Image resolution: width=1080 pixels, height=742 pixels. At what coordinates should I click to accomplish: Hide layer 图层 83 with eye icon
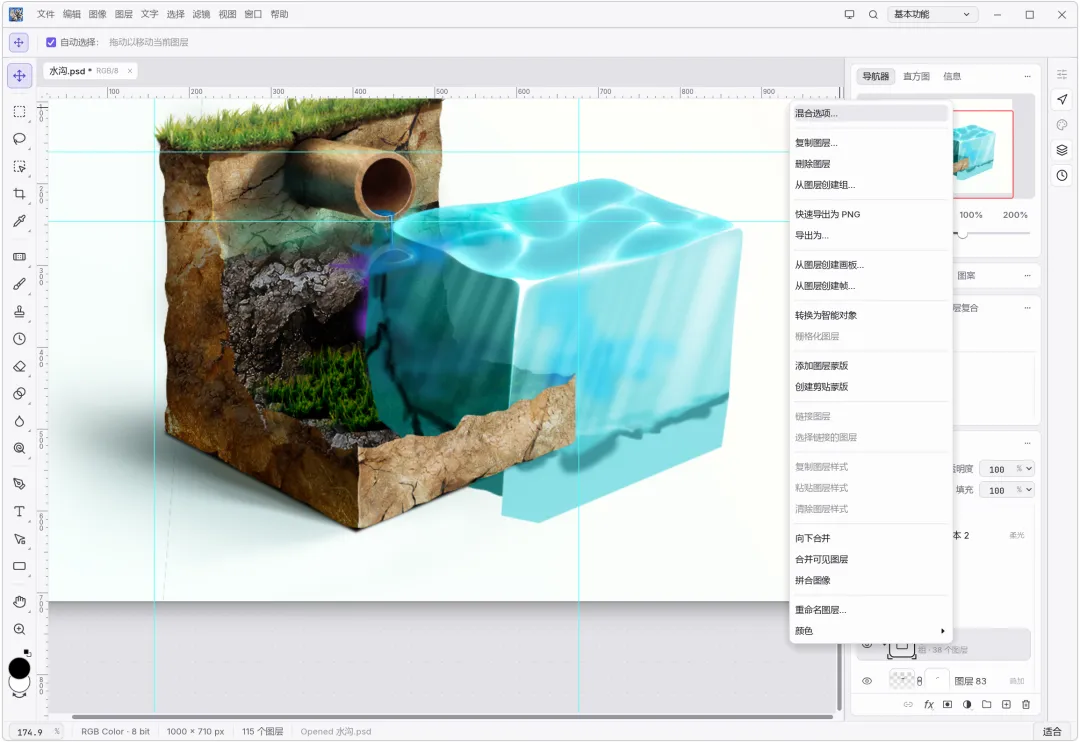click(867, 681)
